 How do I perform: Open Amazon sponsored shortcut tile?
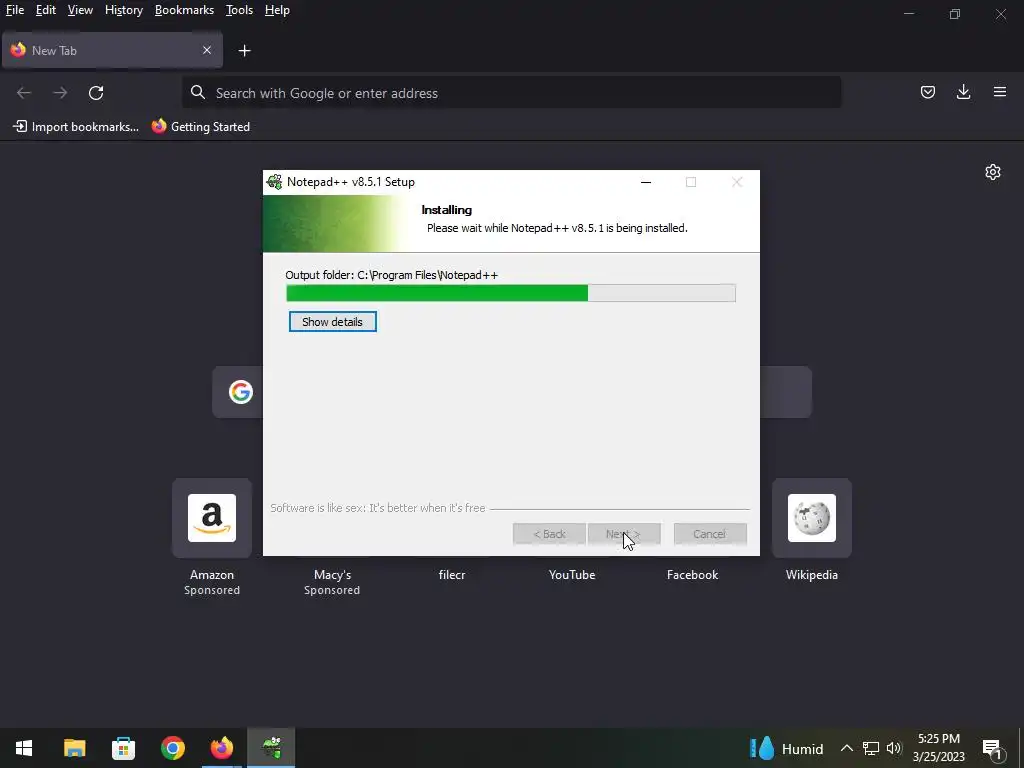(x=212, y=518)
